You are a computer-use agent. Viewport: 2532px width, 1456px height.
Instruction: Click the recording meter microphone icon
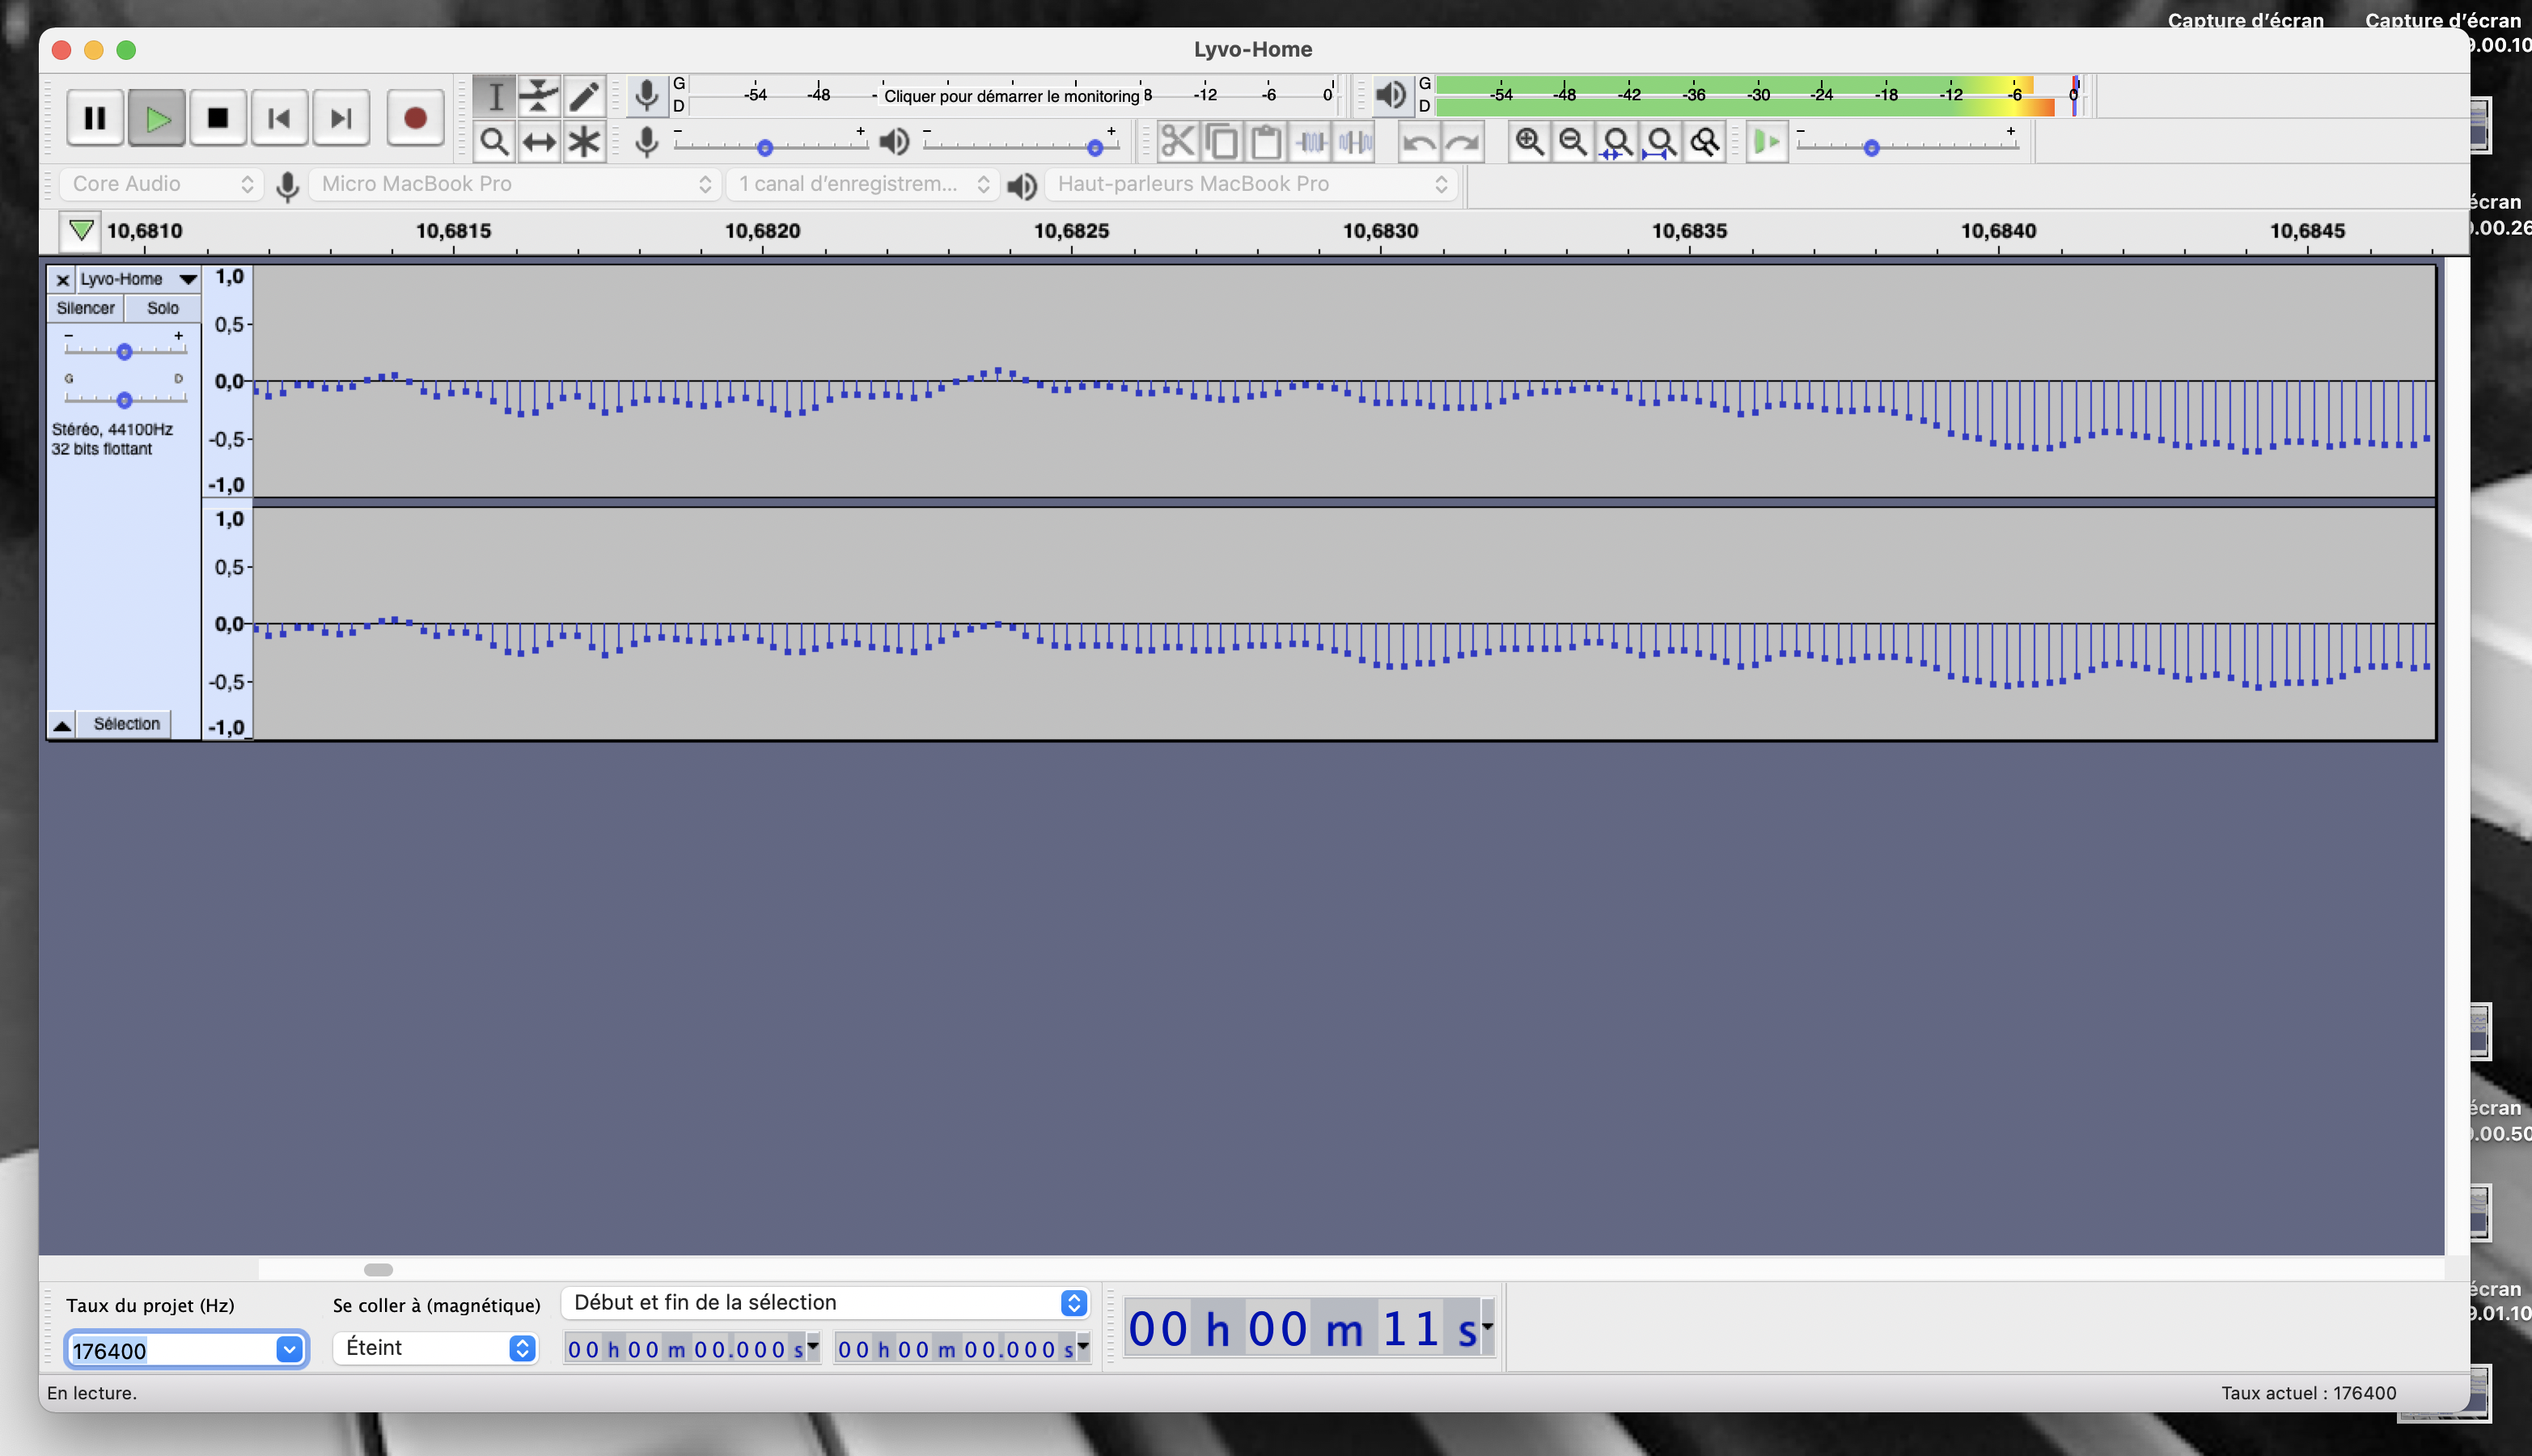(647, 96)
